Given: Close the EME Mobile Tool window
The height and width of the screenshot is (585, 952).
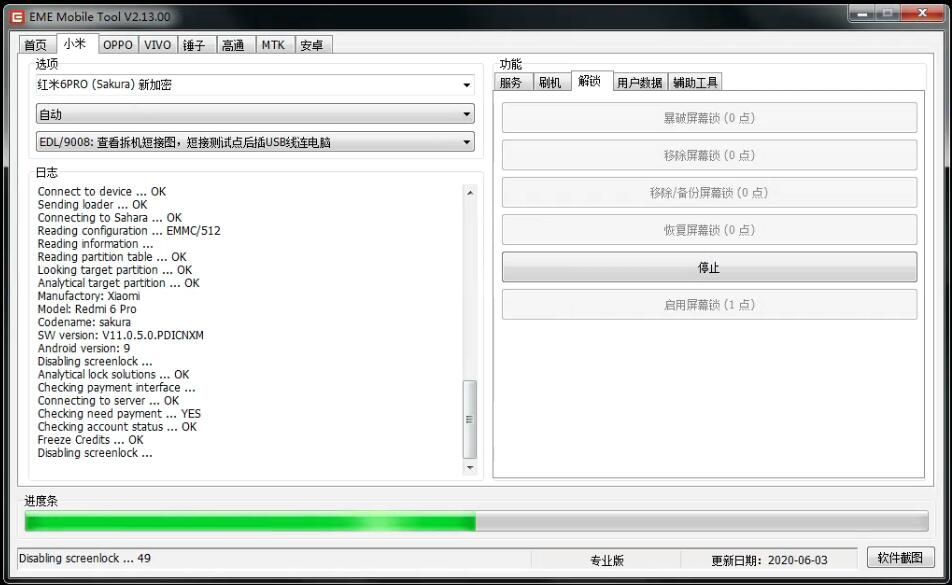Looking at the screenshot, I should pos(922,13).
